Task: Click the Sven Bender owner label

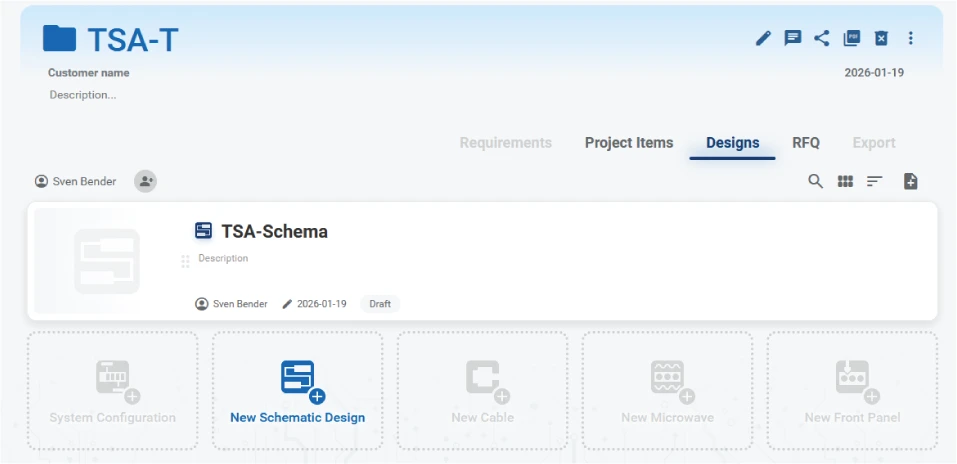Action: (76, 181)
